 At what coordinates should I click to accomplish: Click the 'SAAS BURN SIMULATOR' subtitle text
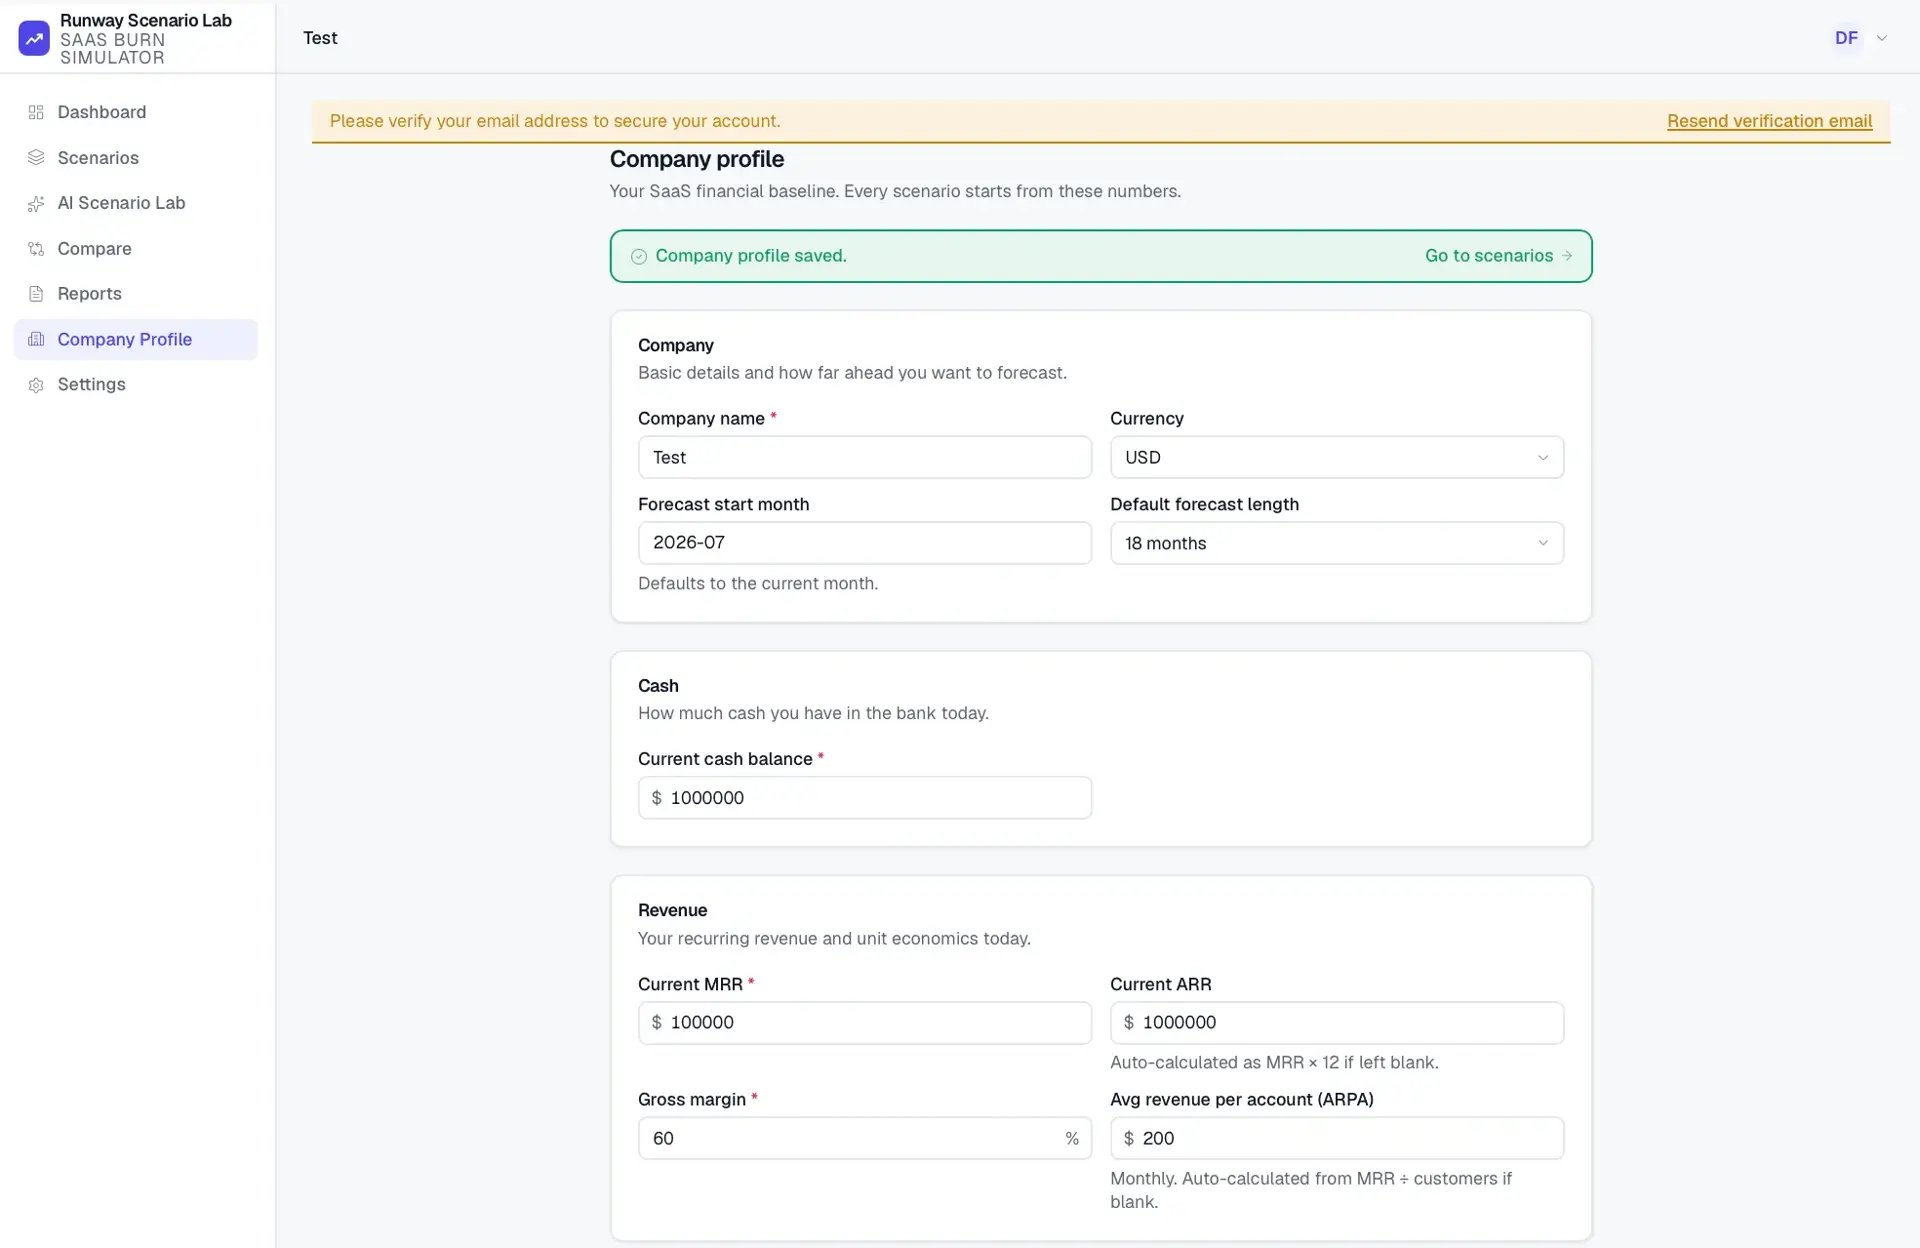coord(112,49)
